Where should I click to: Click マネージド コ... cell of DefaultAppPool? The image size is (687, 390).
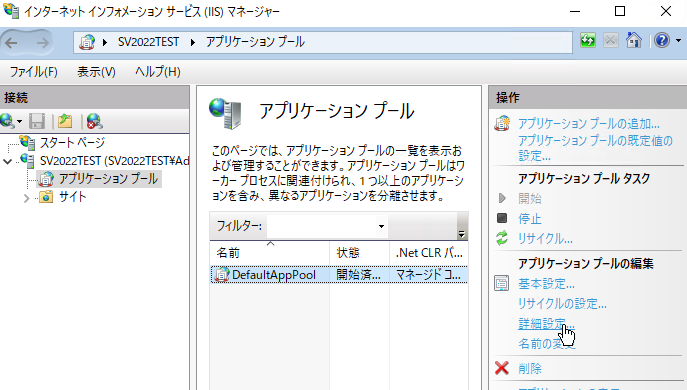click(428, 275)
